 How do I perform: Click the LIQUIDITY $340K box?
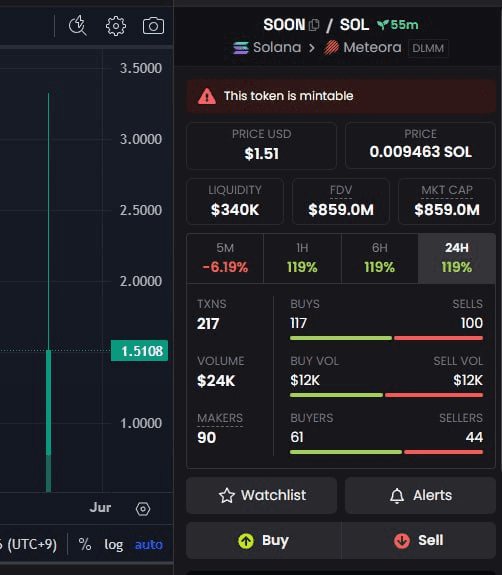pos(235,201)
